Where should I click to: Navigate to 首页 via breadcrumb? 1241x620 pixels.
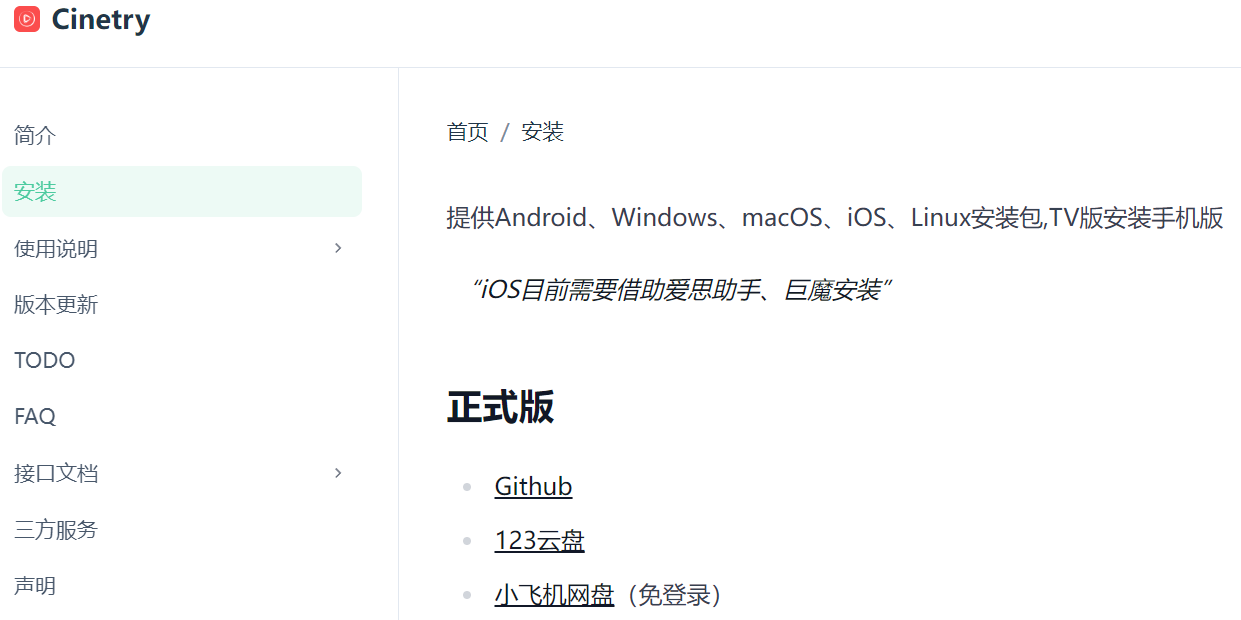[467, 131]
